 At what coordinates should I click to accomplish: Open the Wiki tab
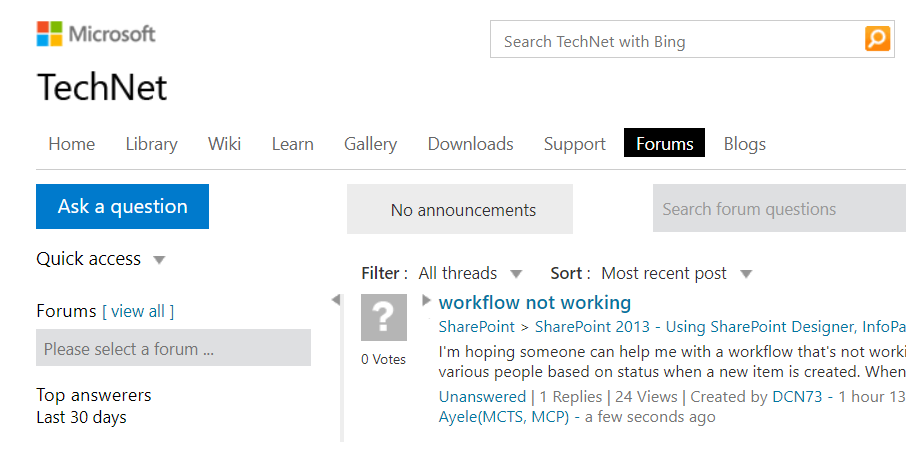pos(224,143)
